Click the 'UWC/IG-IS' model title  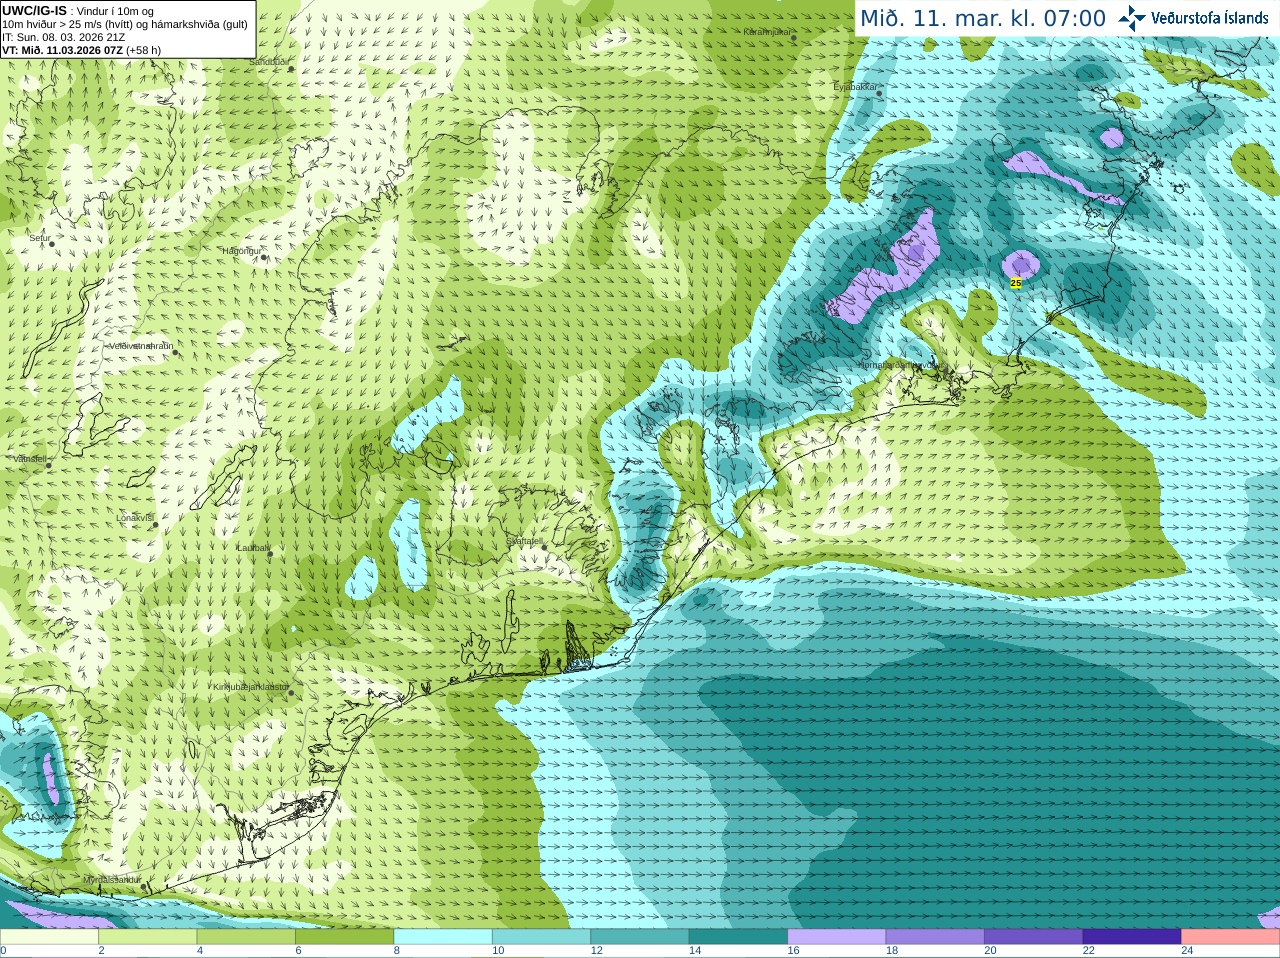click(34, 10)
